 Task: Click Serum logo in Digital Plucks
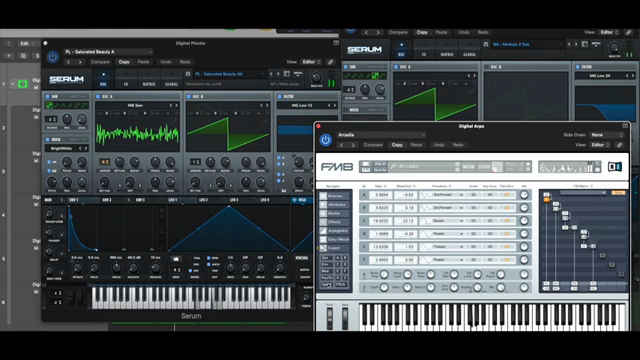pos(67,79)
